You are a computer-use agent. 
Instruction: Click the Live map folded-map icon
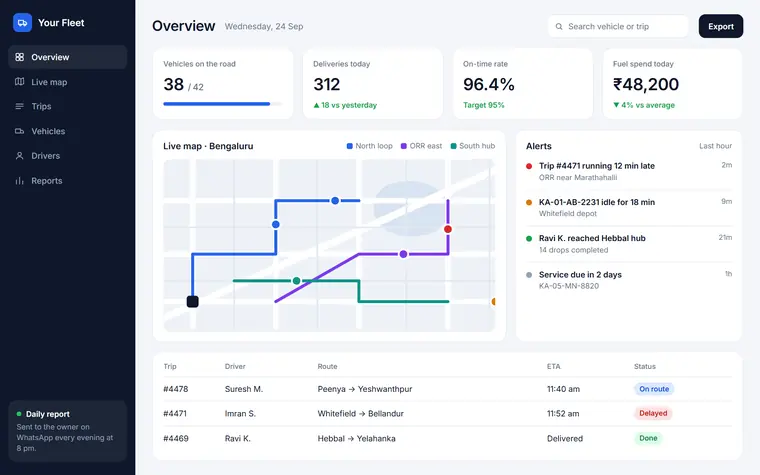[19, 82]
